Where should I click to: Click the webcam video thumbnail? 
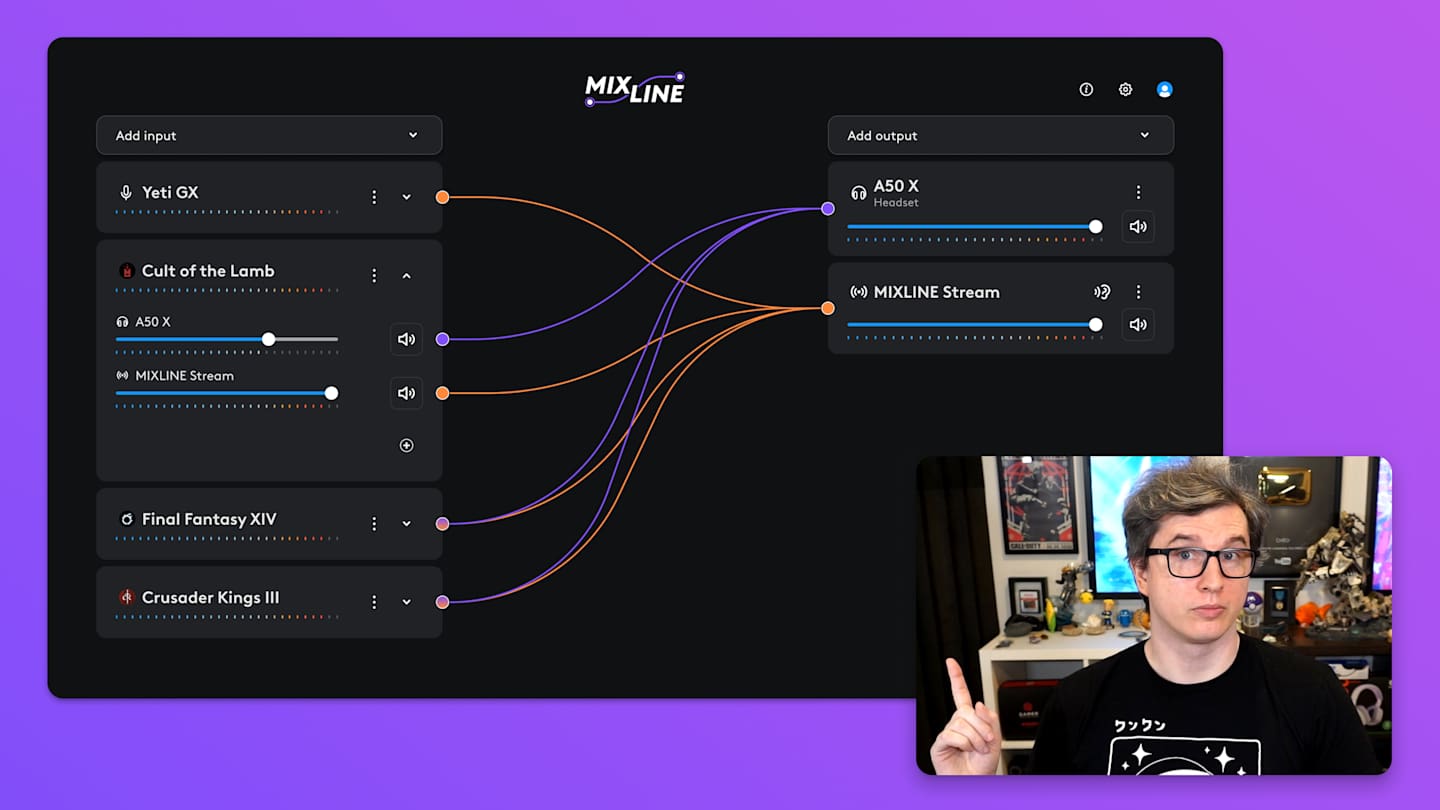point(1154,615)
